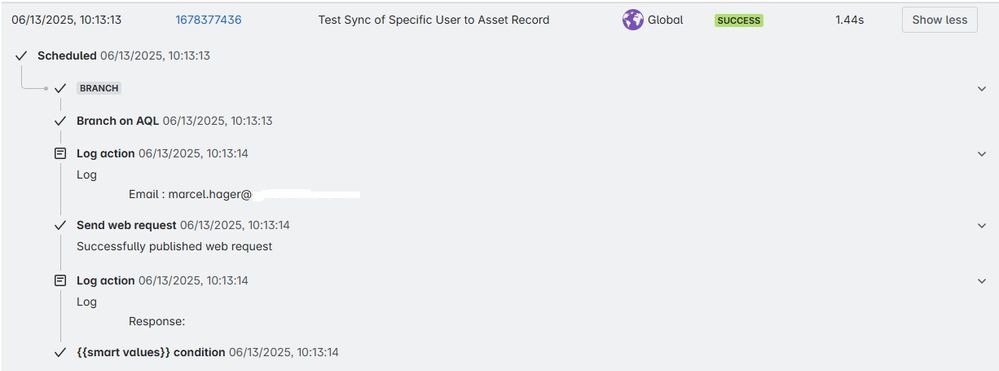Click the purple Global globe icon

click(633, 20)
